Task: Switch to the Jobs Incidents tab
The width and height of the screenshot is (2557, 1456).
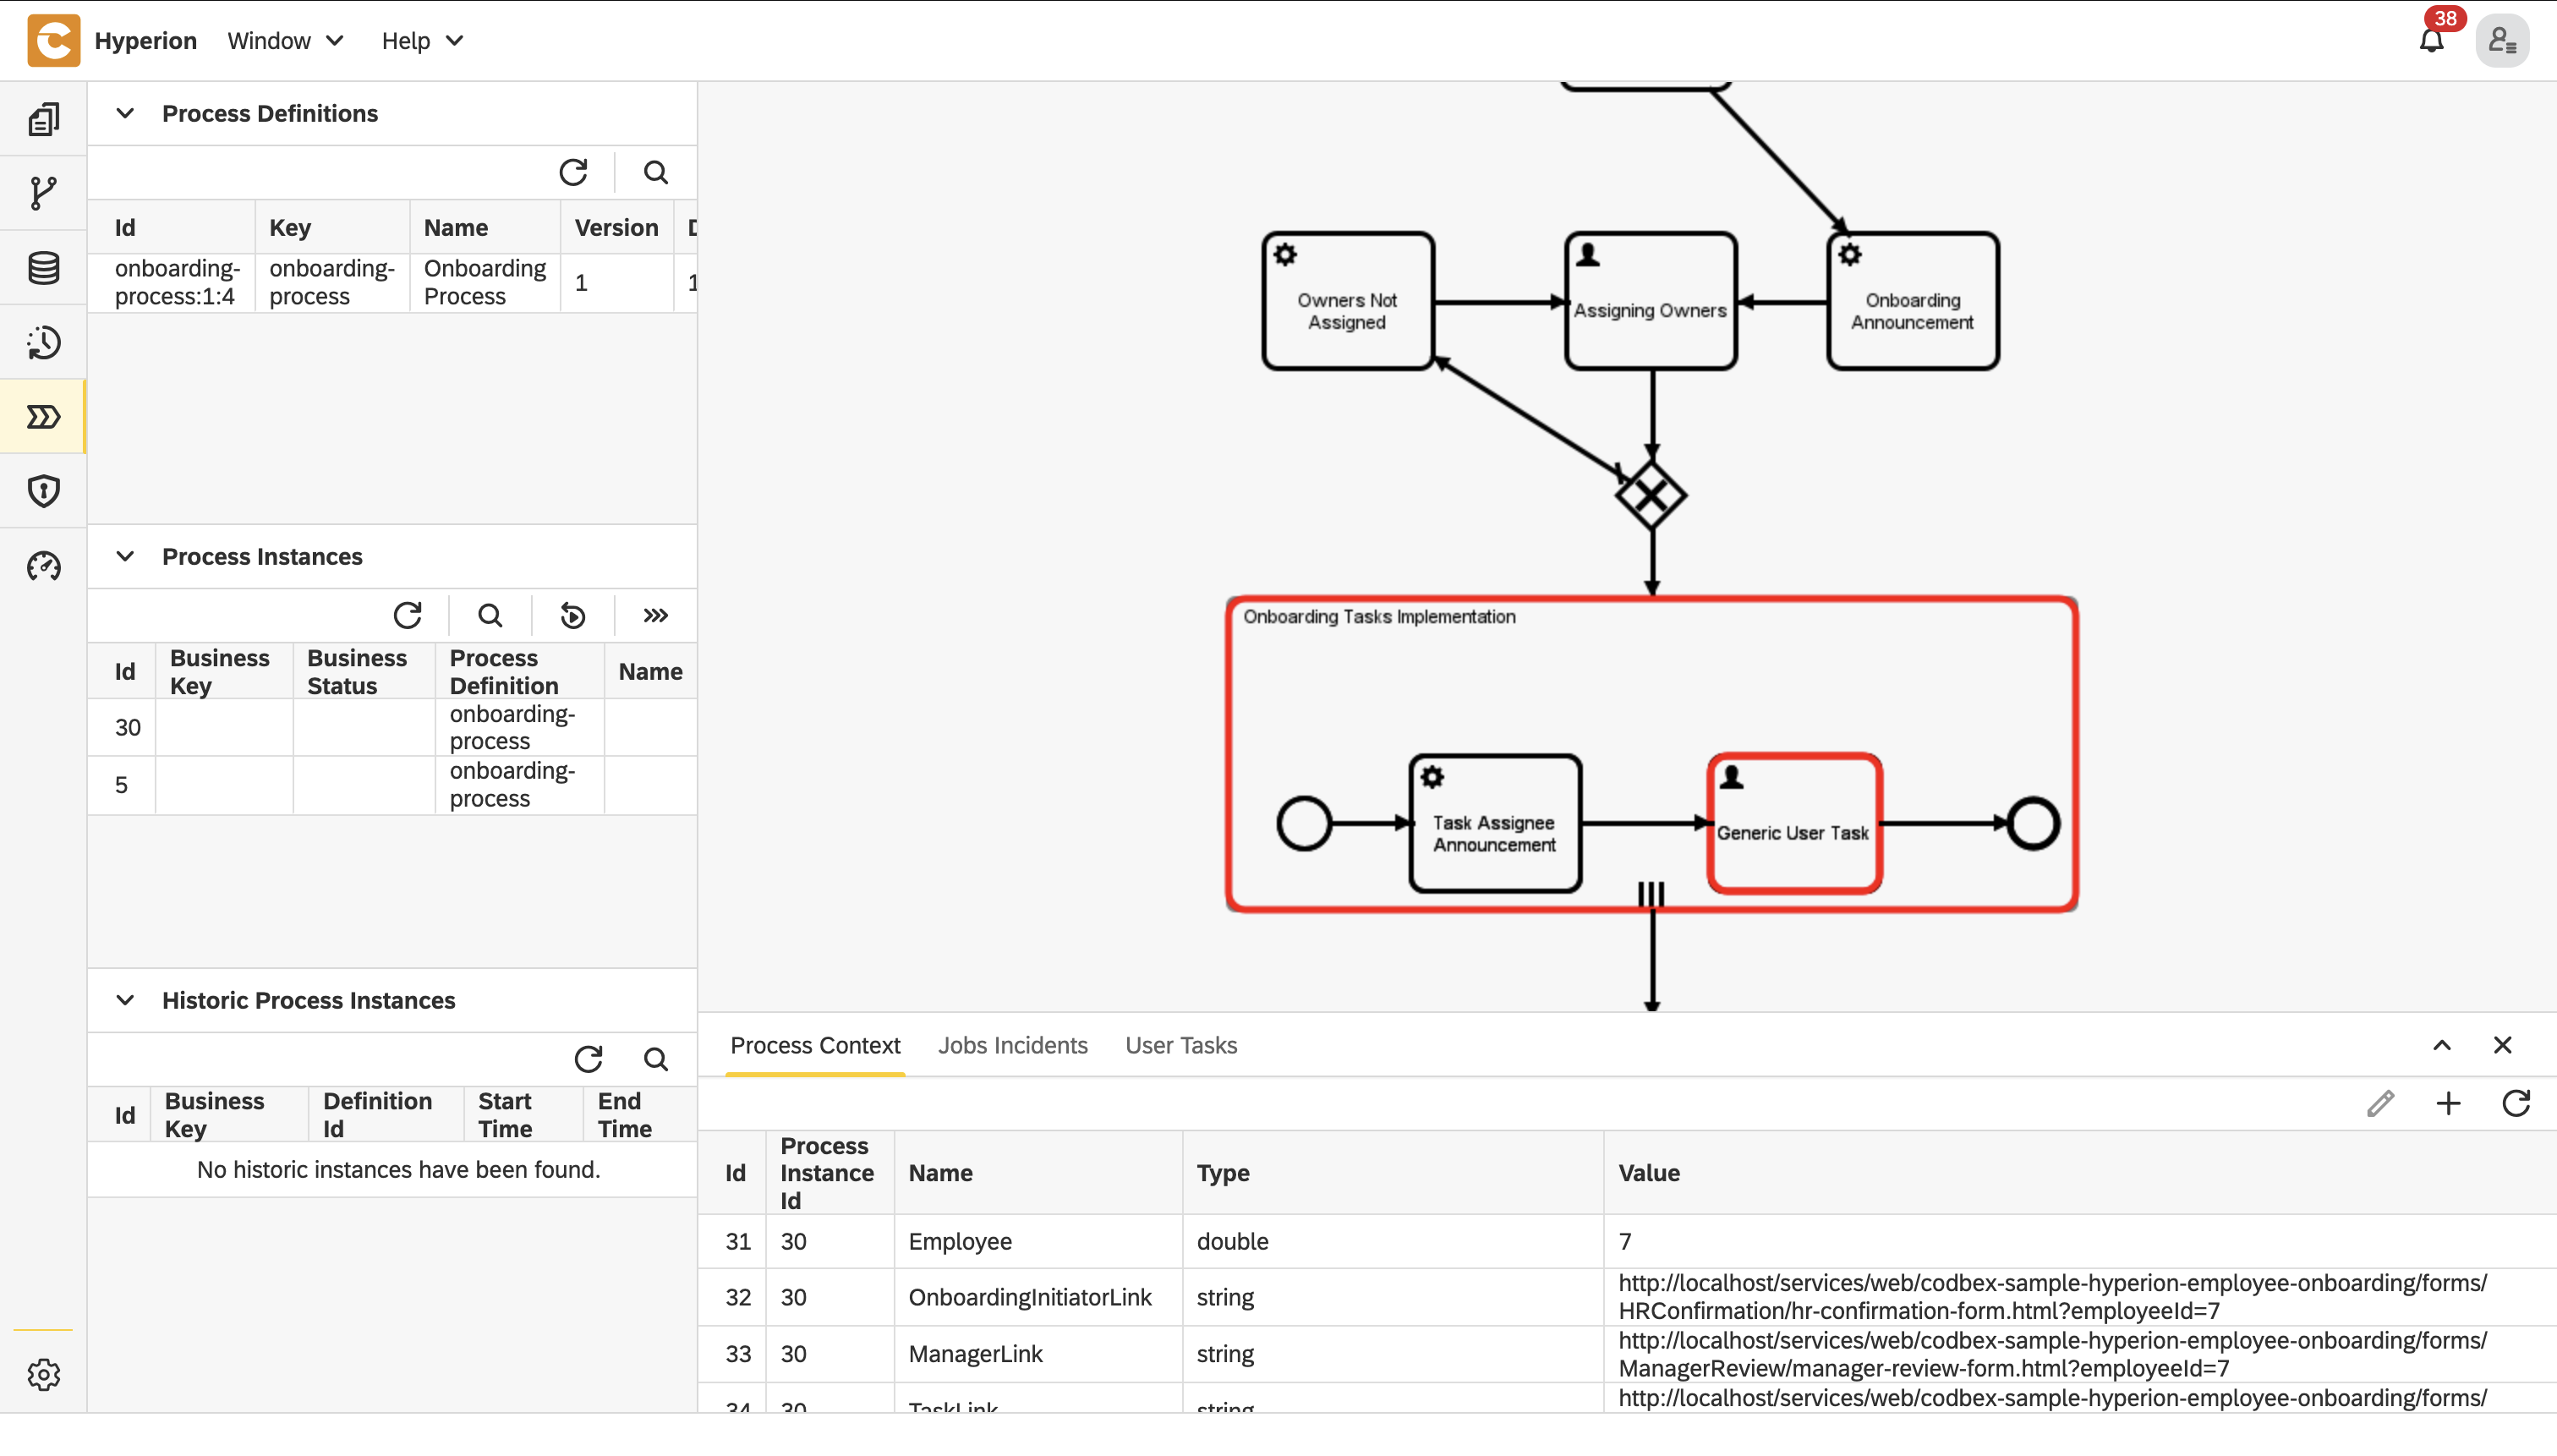Action: click(1012, 1045)
